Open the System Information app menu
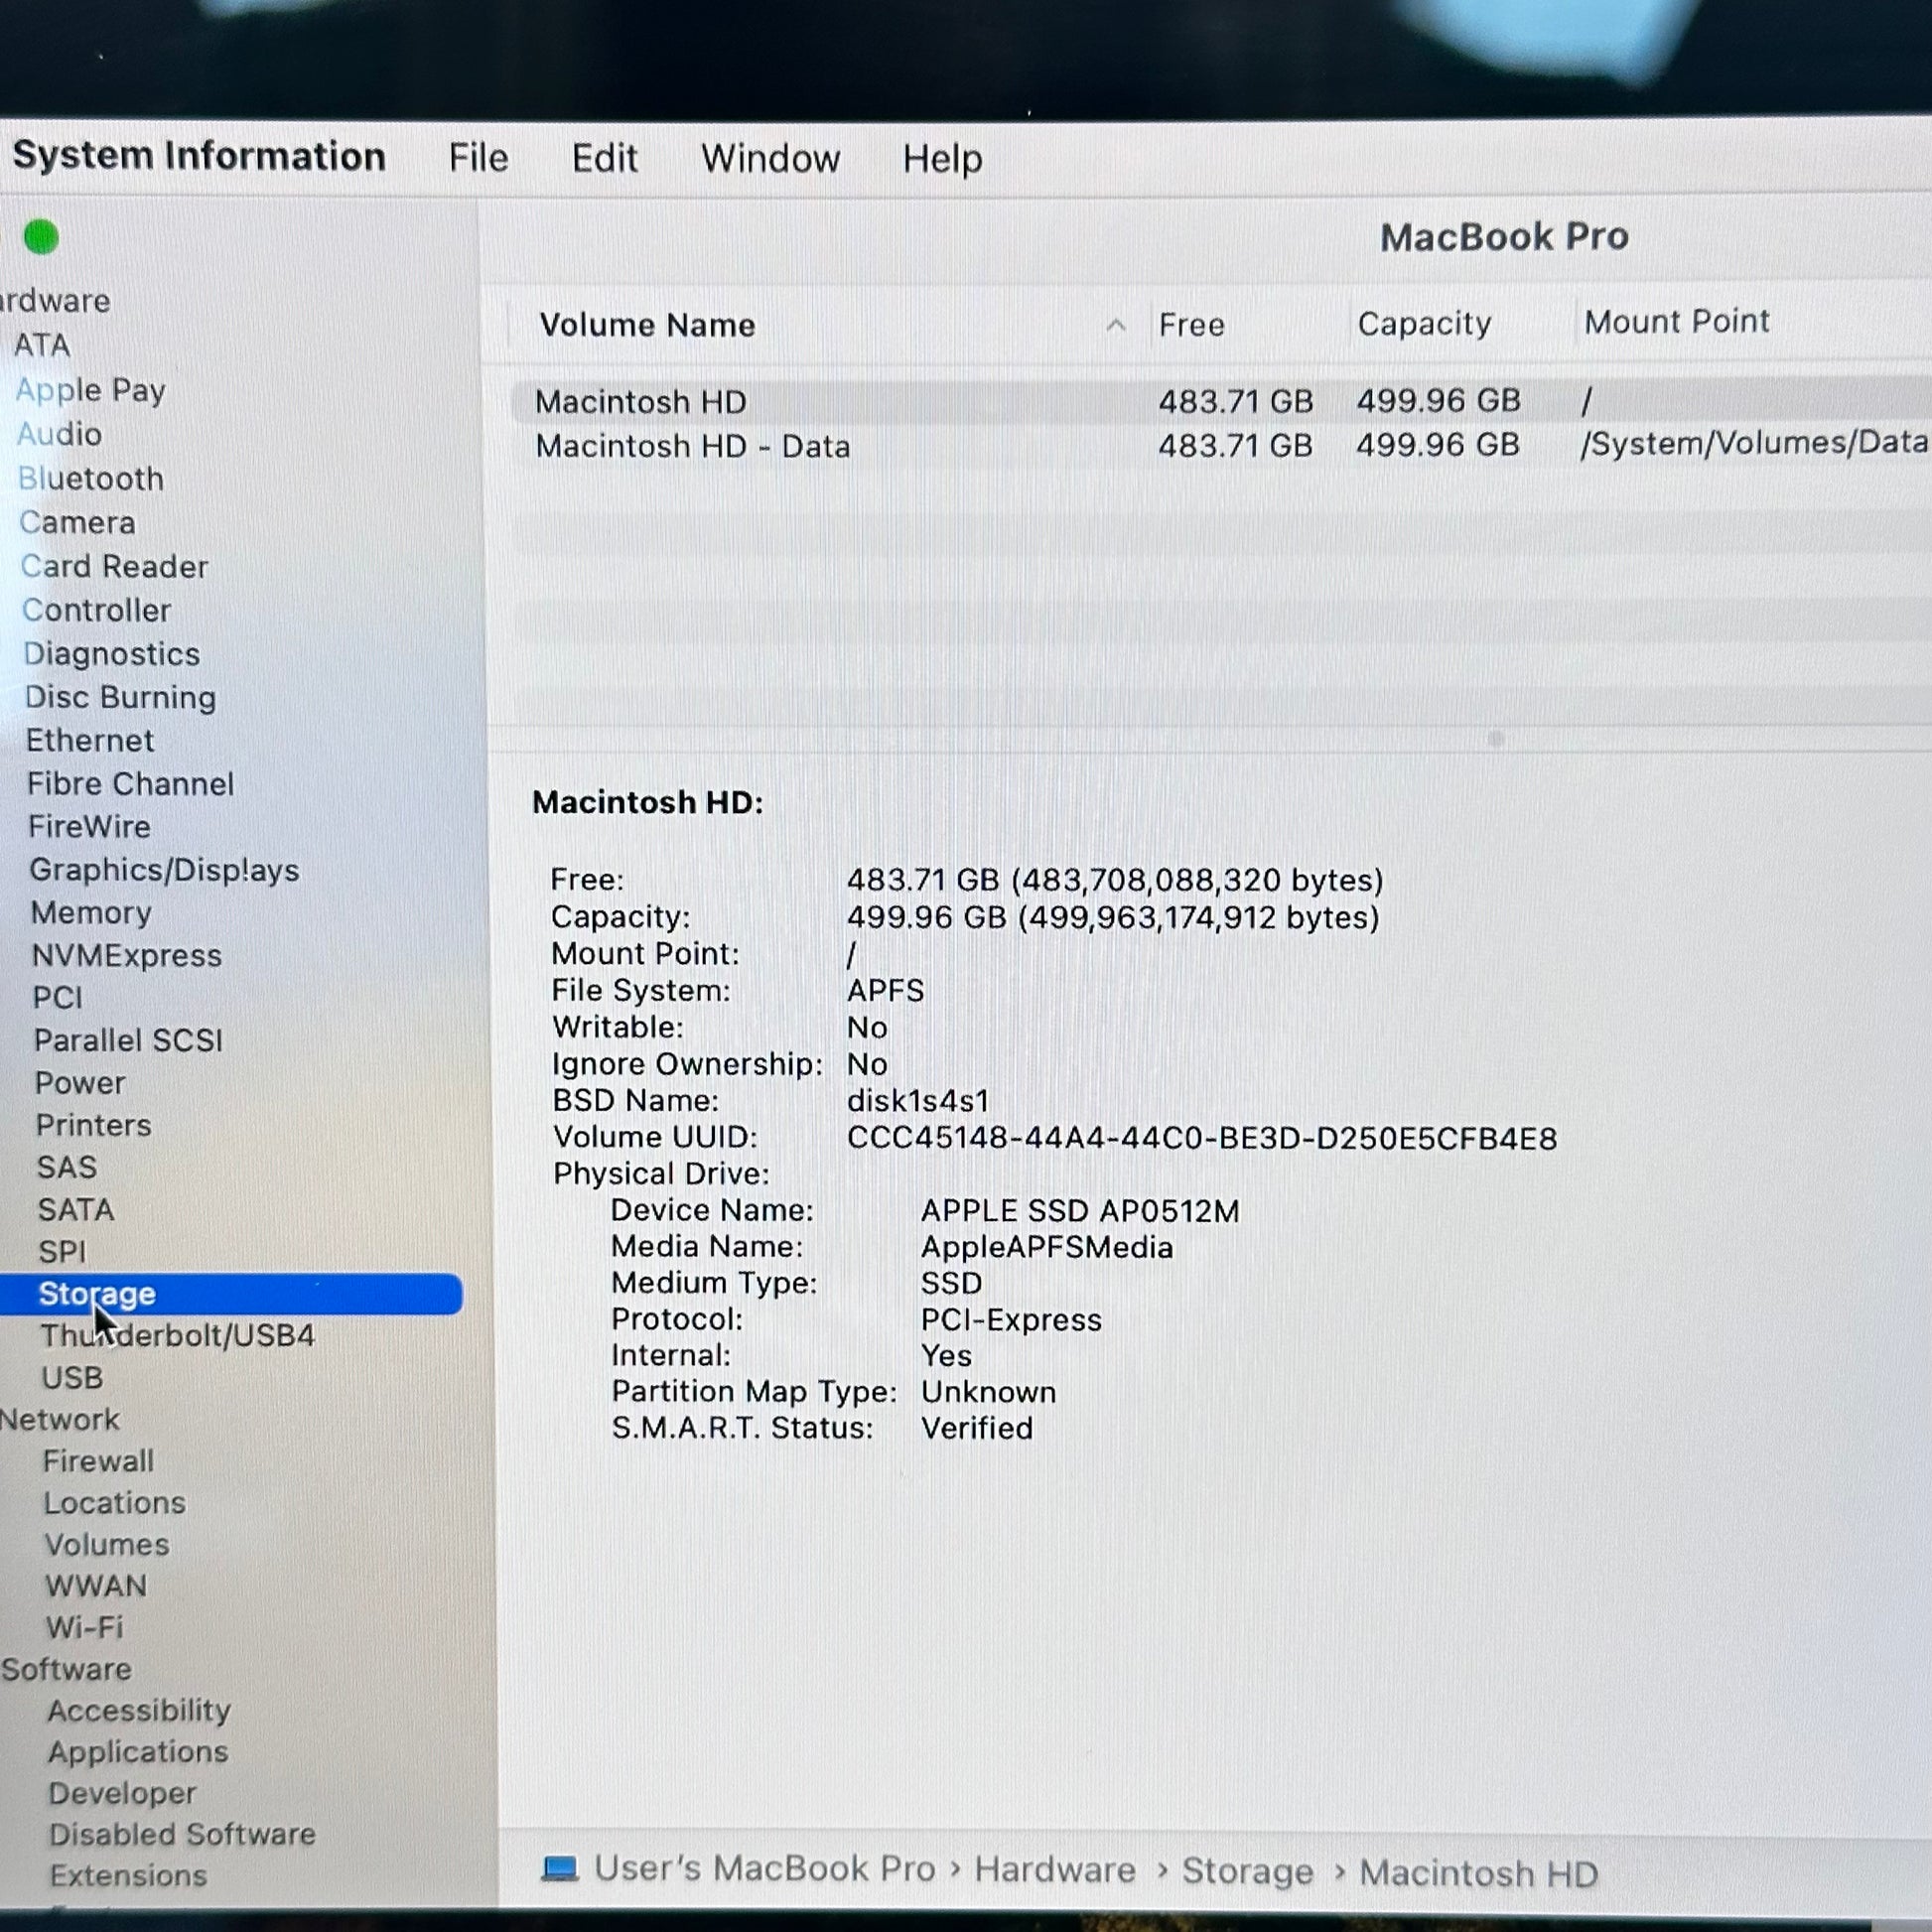Screen dimensions: 1932x1932 tap(198, 156)
